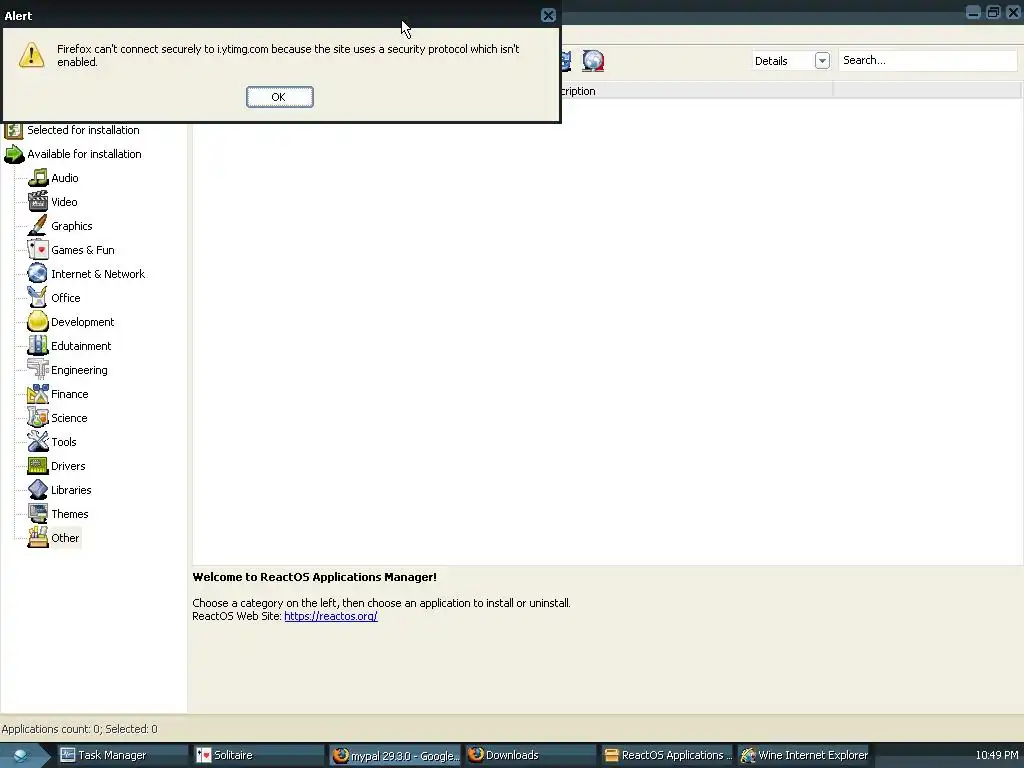Select the Tools wrench icon
1024x768 pixels.
[x=38, y=441]
